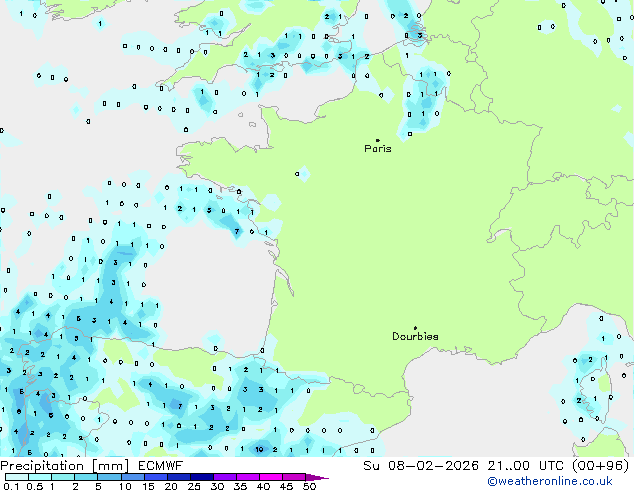This screenshot has height=490, width=634.
Task: Click the legend scale label 0.1
Action: pos(12,486)
